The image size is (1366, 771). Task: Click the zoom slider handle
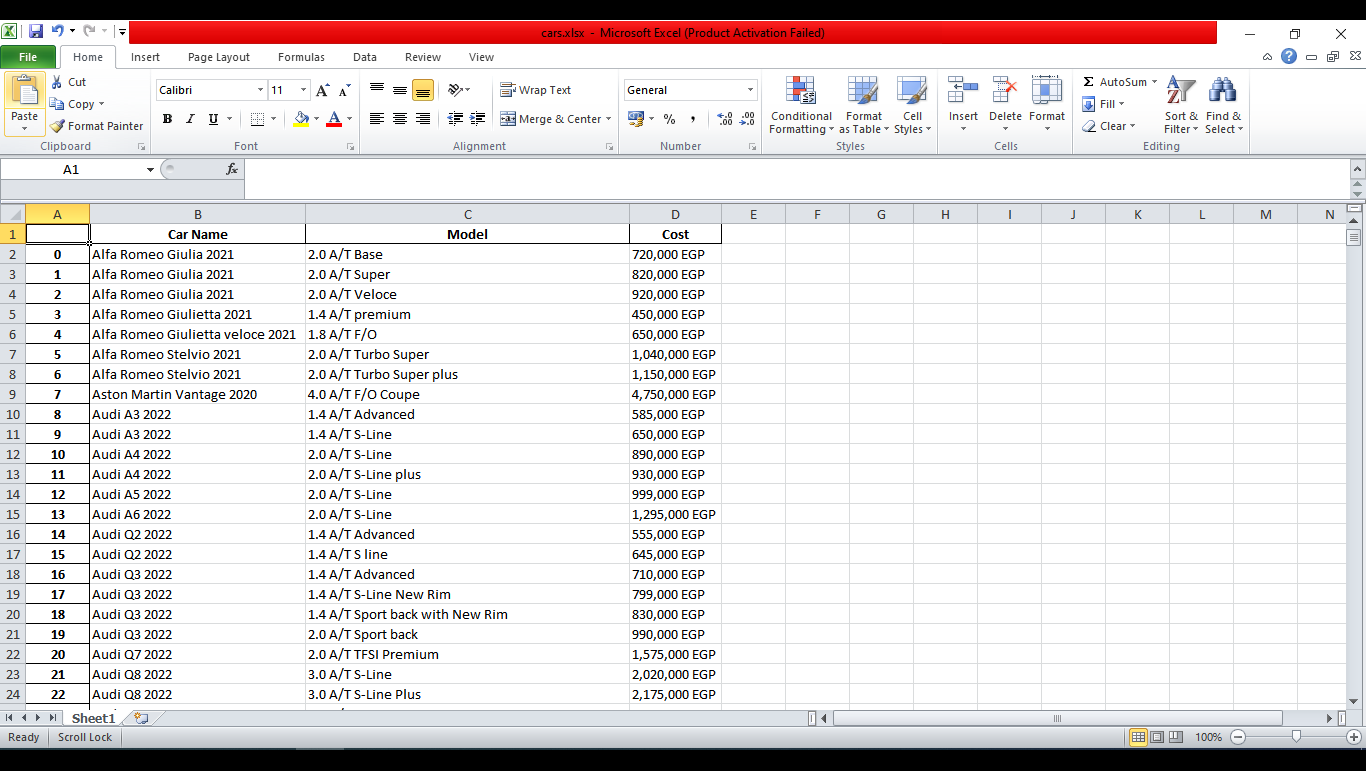coord(1296,737)
